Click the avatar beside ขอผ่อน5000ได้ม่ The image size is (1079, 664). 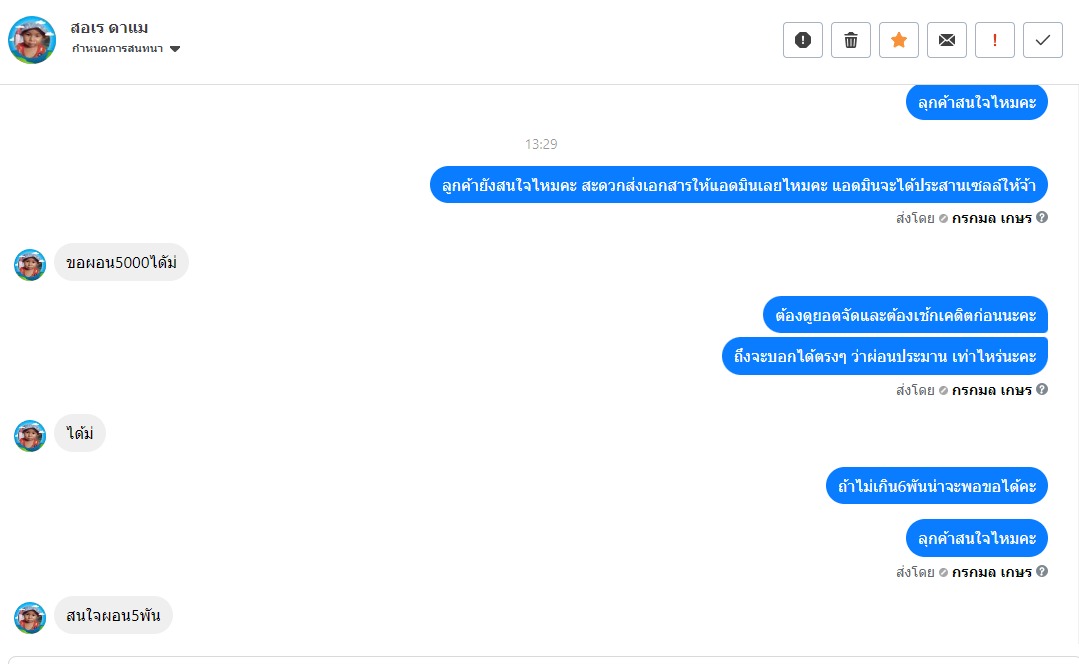30,265
